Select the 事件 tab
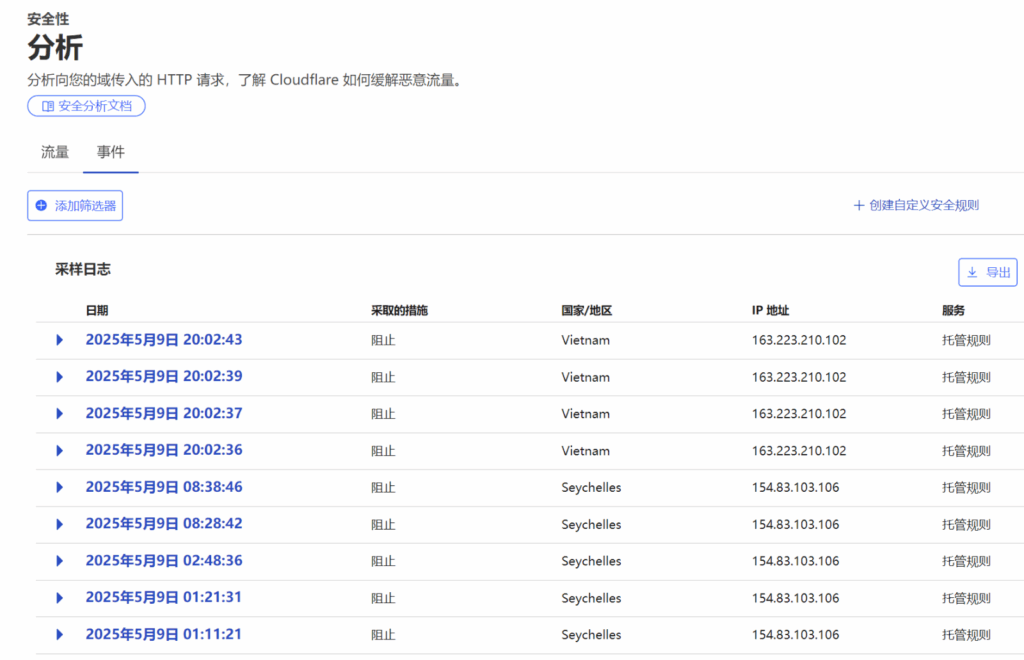Viewport: 1024px width, 660px height. tap(110, 152)
